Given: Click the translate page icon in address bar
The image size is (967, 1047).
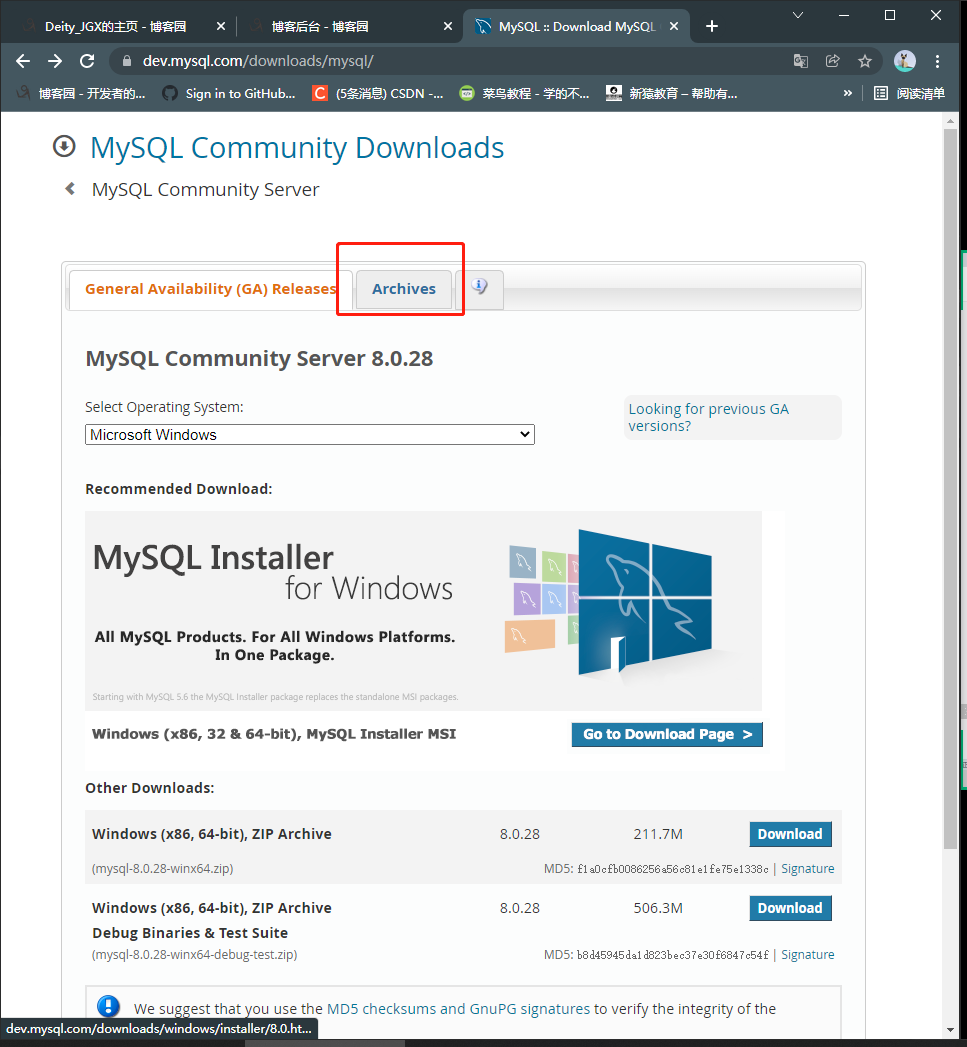Looking at the screenshot, I should click(801, 61).
